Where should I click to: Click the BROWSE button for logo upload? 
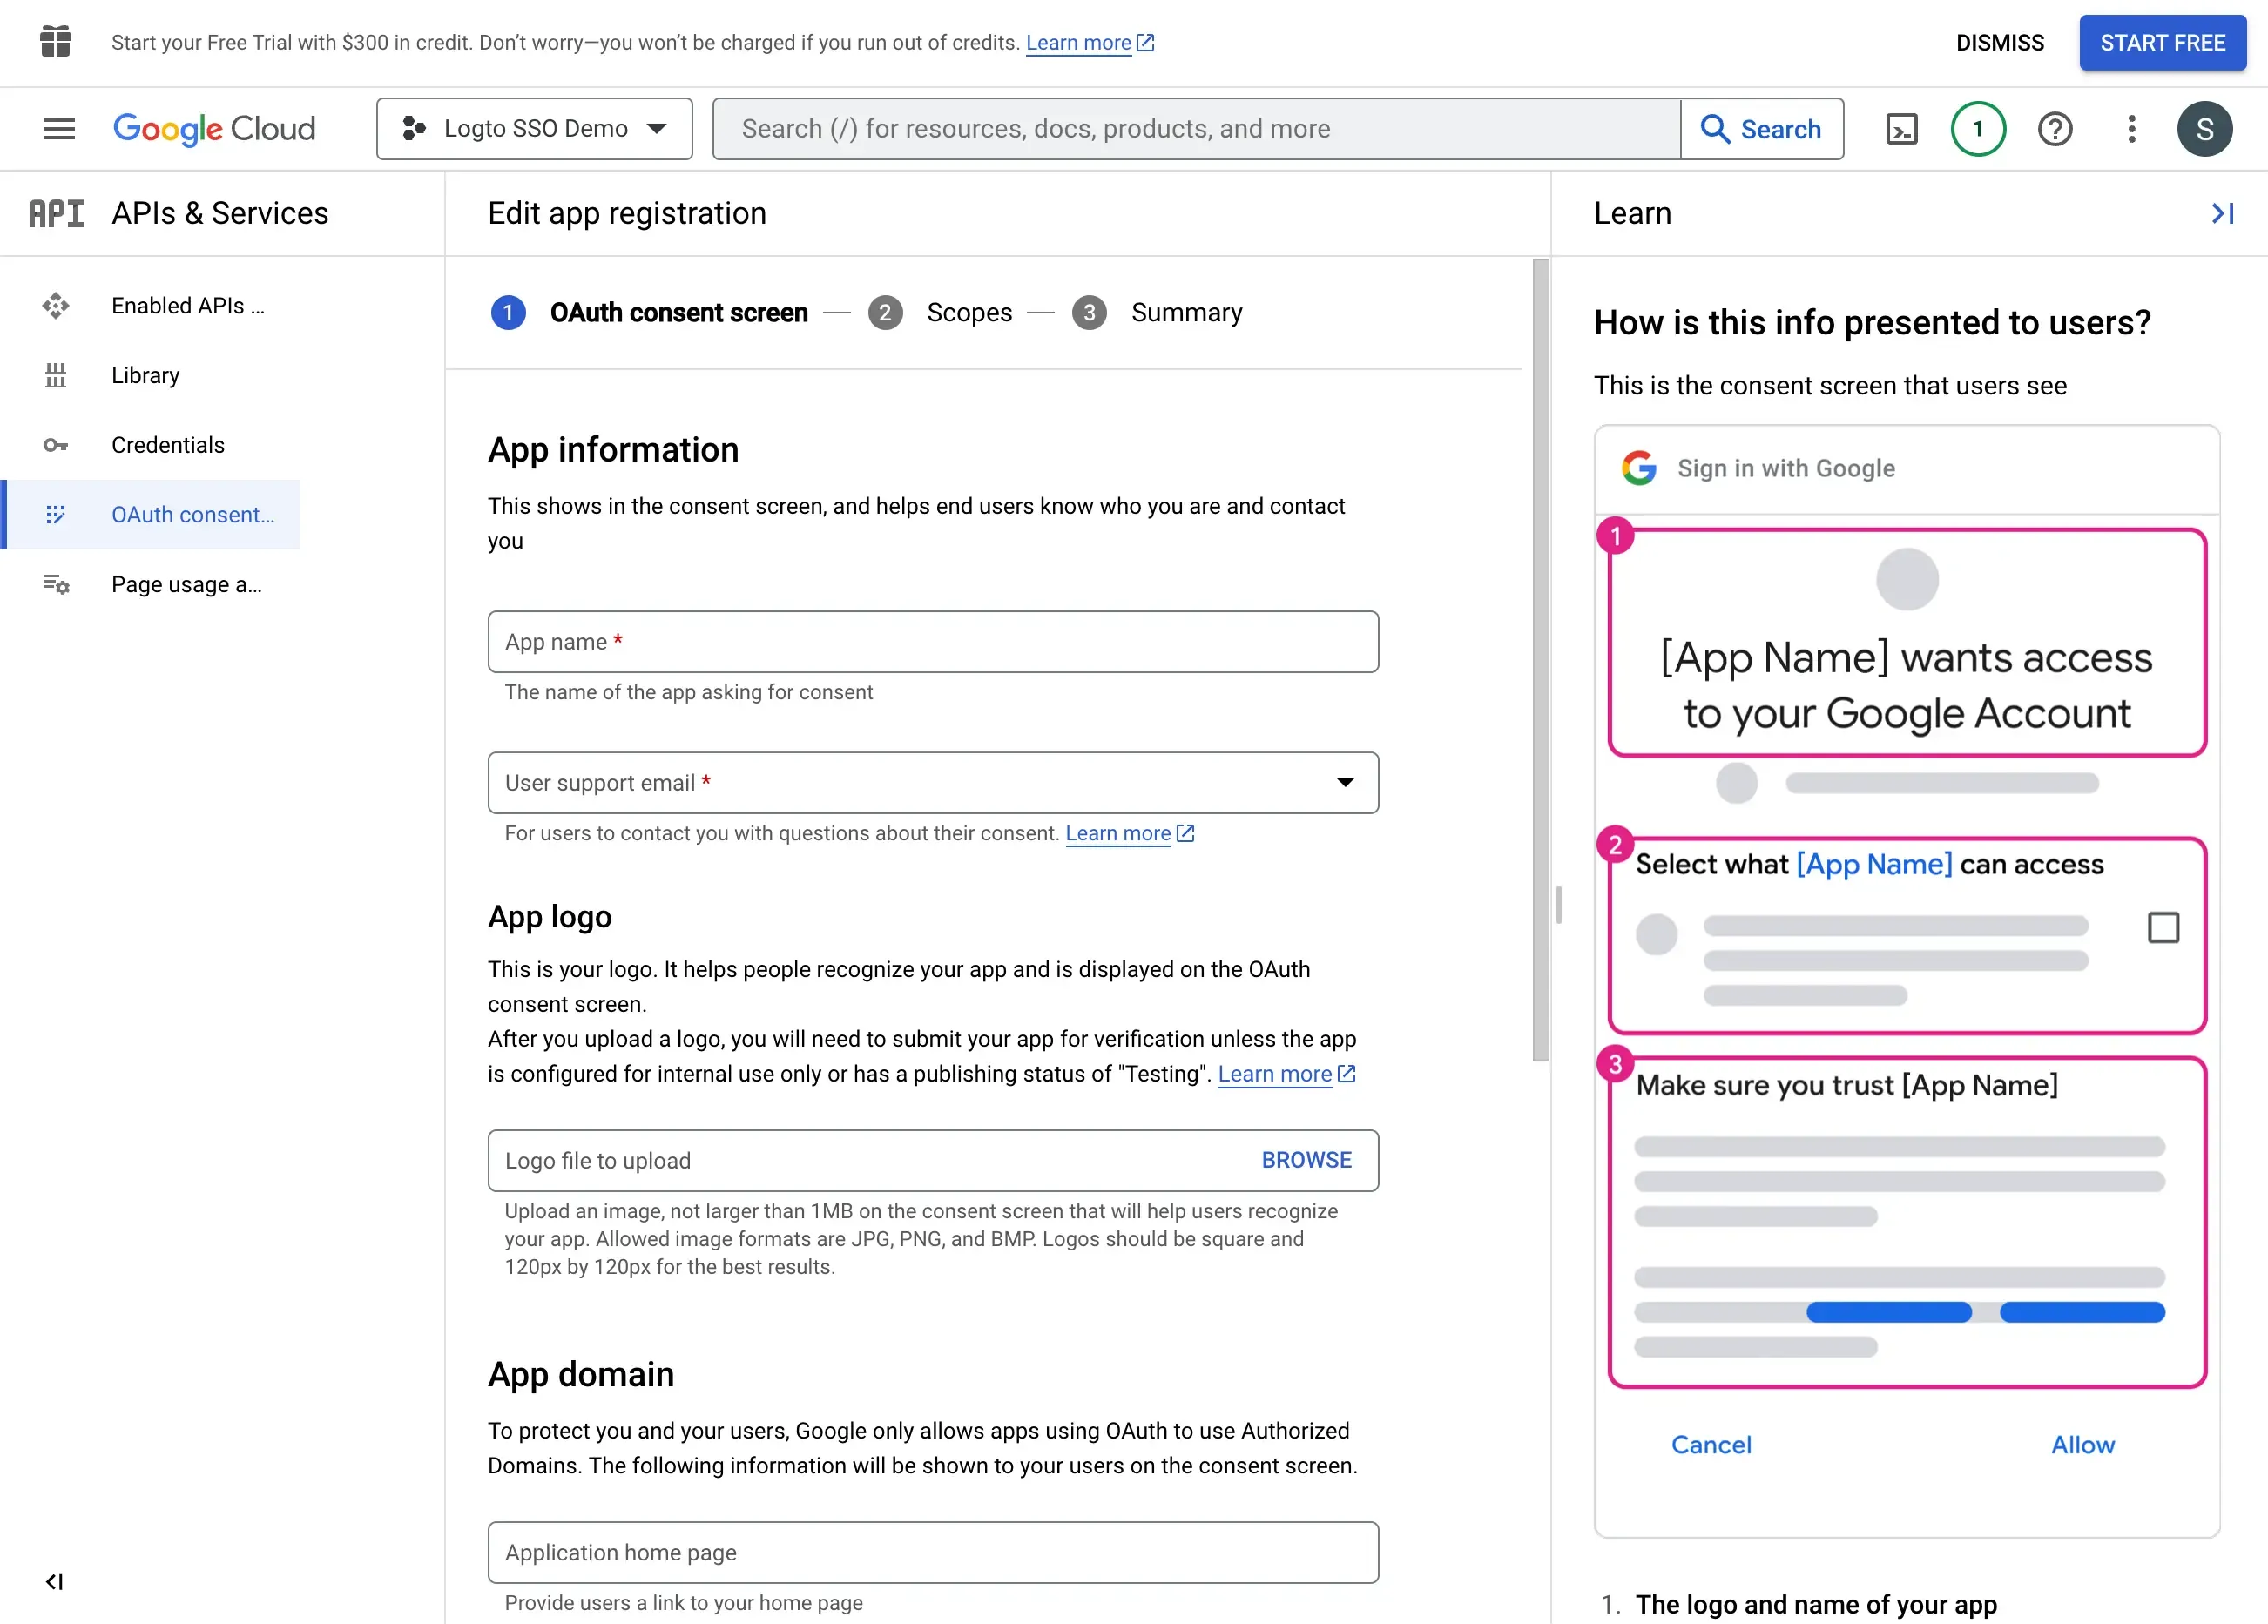(1306, 1158)
